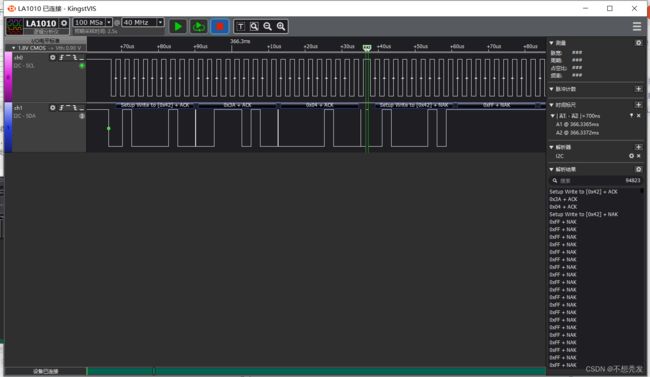Image resolution: width=650 pixels, height=377 pixels.
Task: Start repeated loop capture button
Action: 199,27
